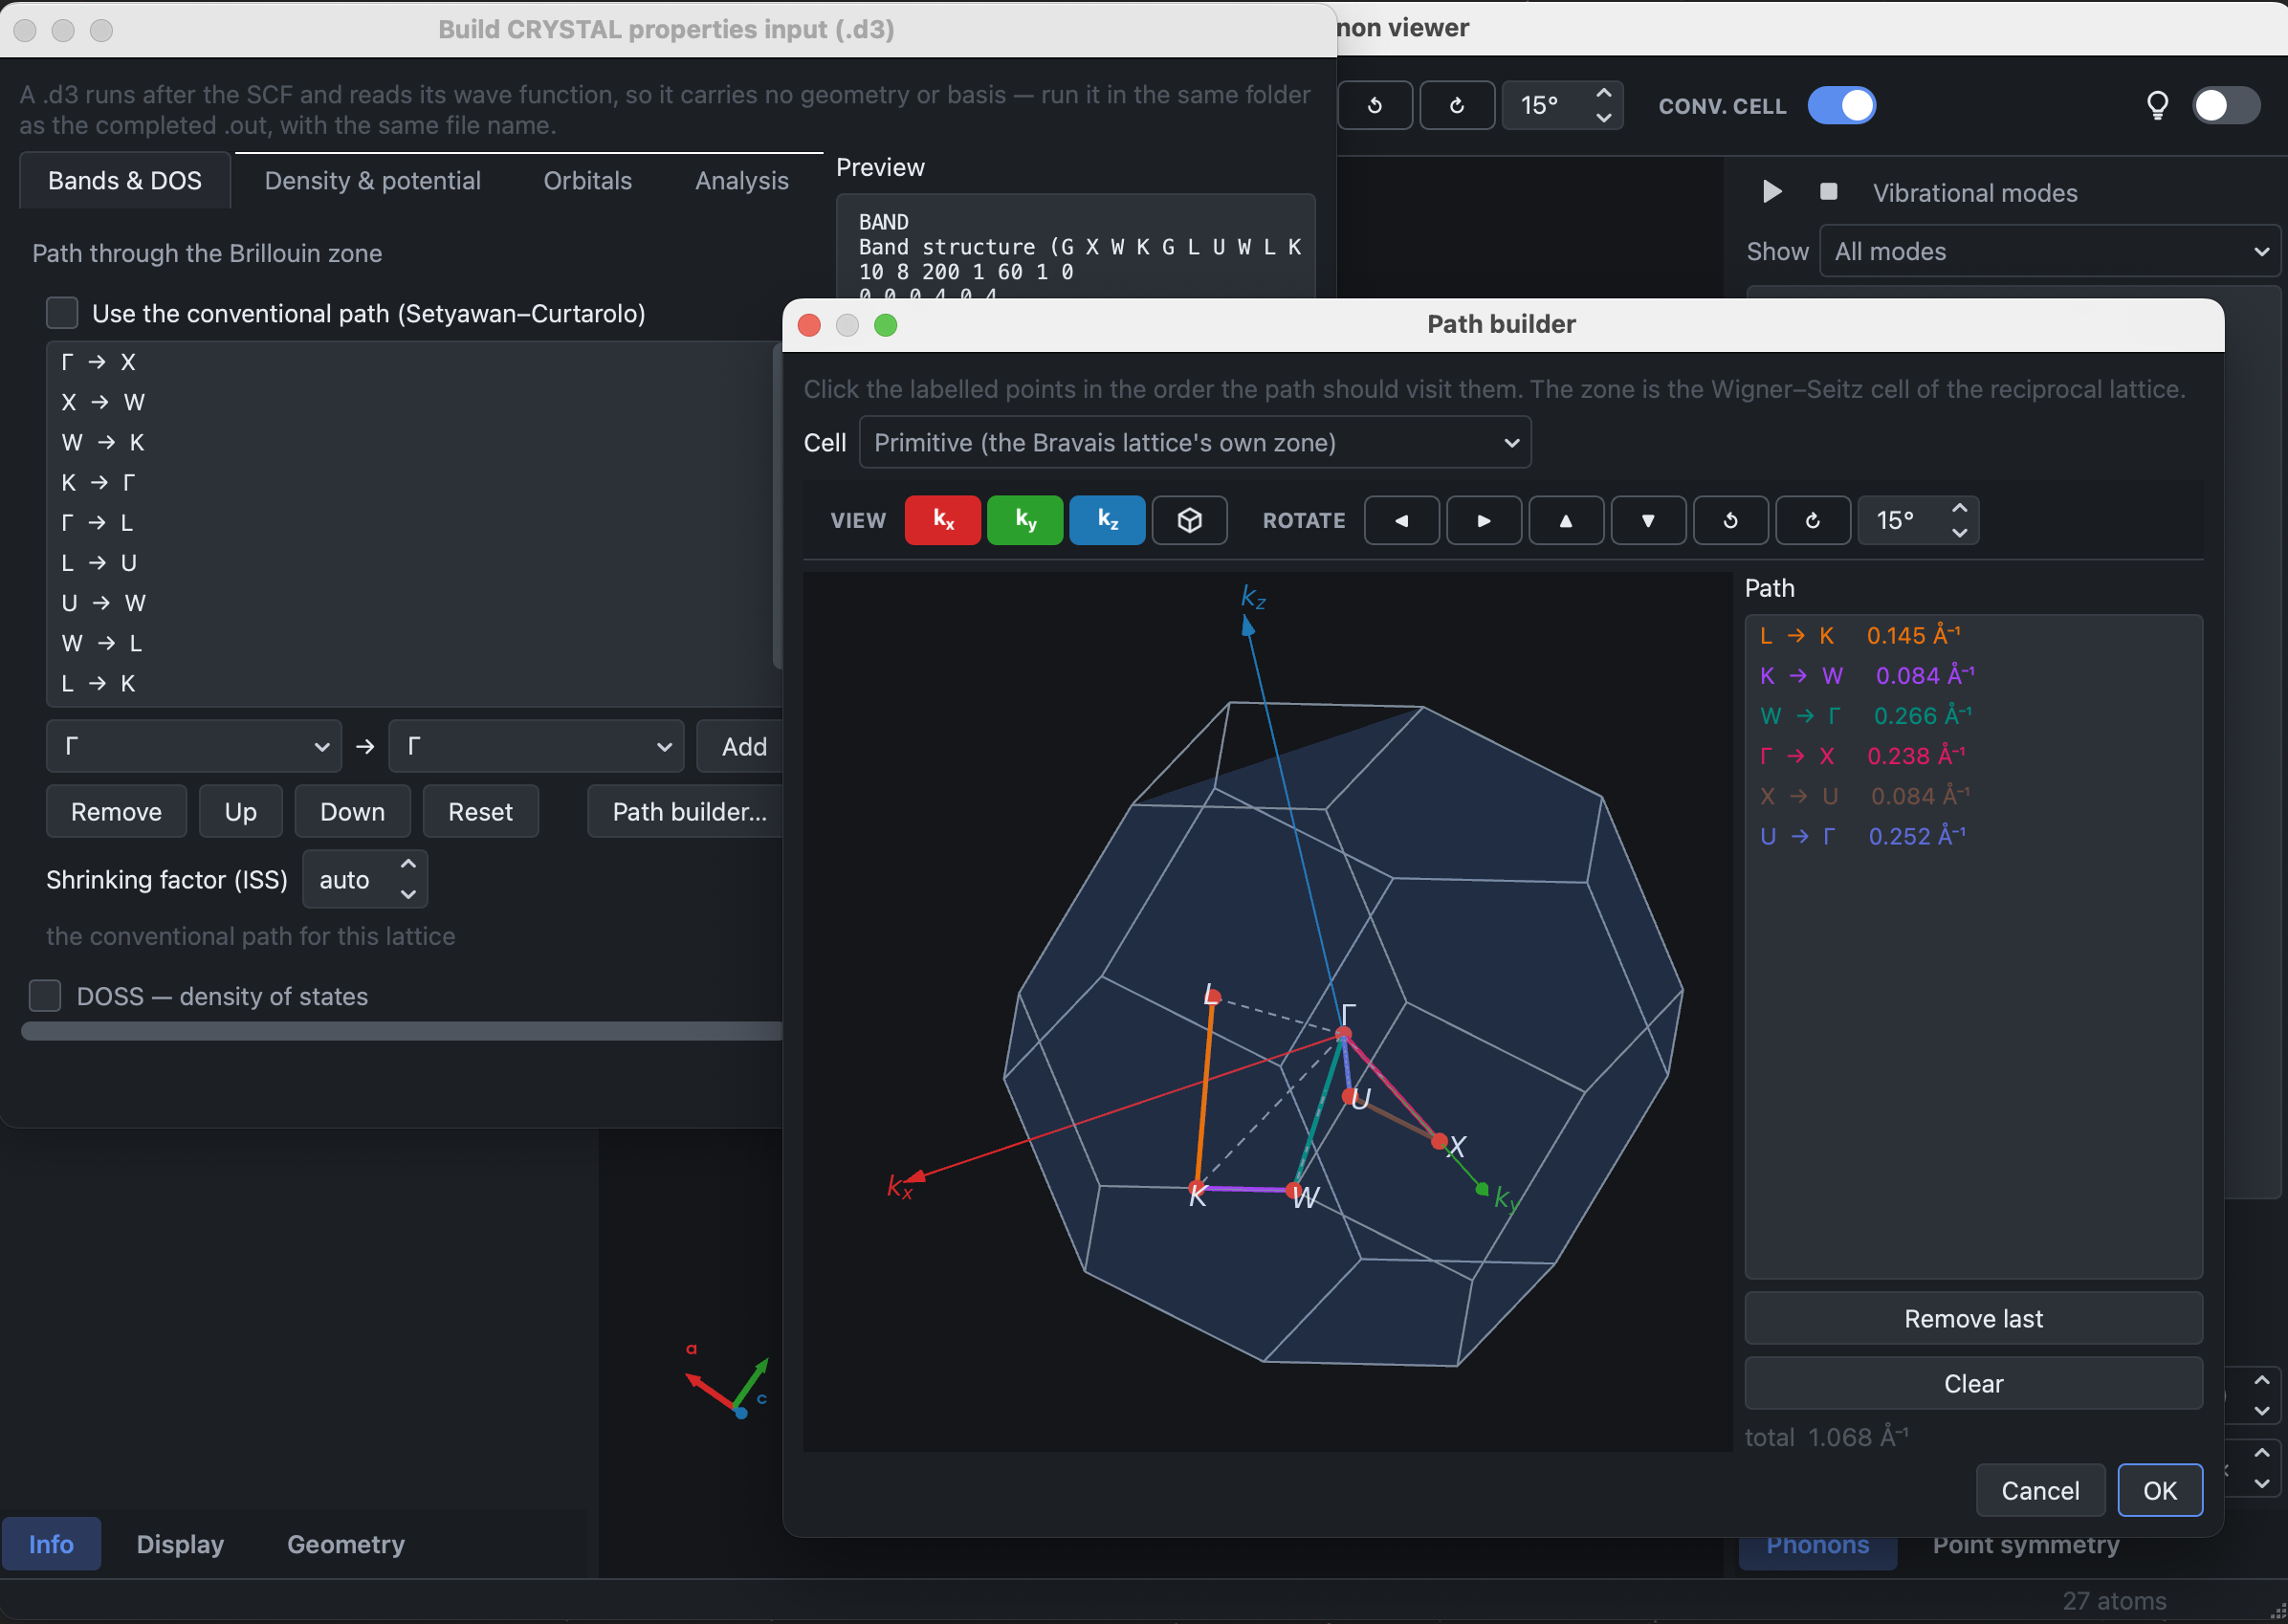Adjust the Shrinking factor auto stepper
Viewport: 2288px width, 1624px height.
point(365,879)
